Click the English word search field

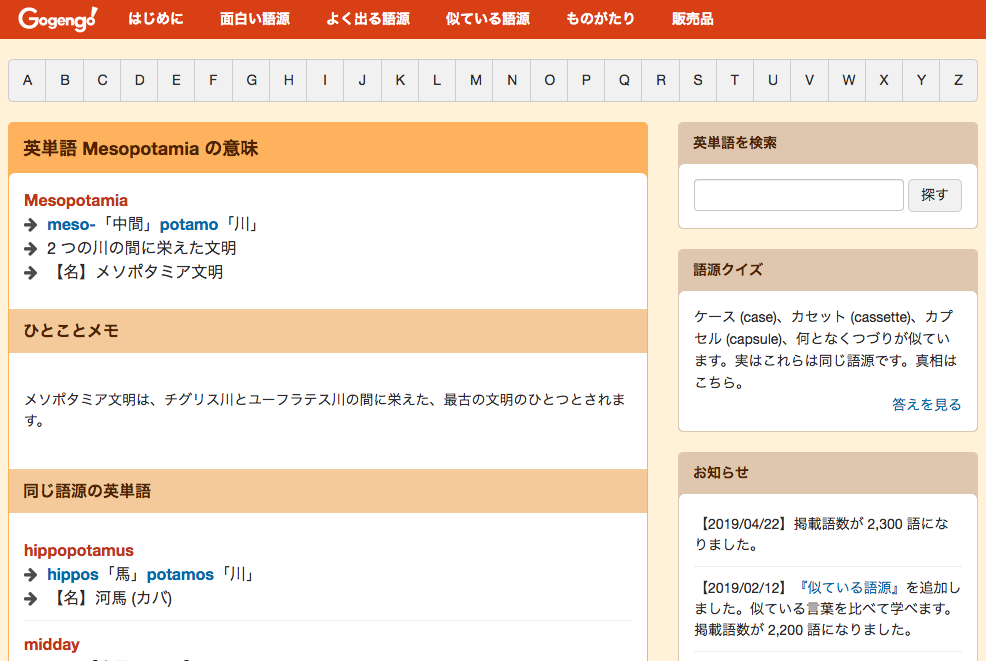click(799, 195)
